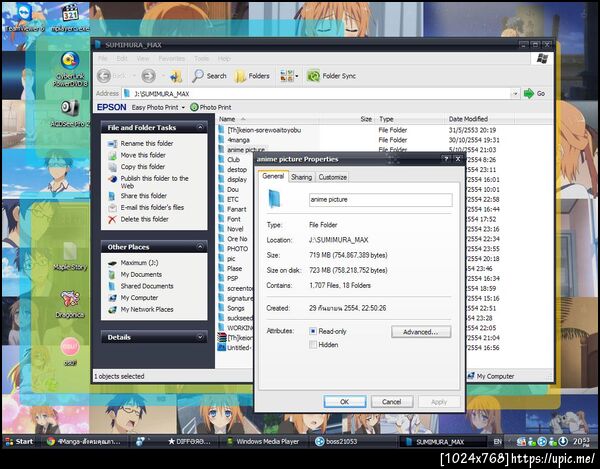Viewport: 600px width, 469px height.
Task: Open the Edit menu
Action: point(122,59)
